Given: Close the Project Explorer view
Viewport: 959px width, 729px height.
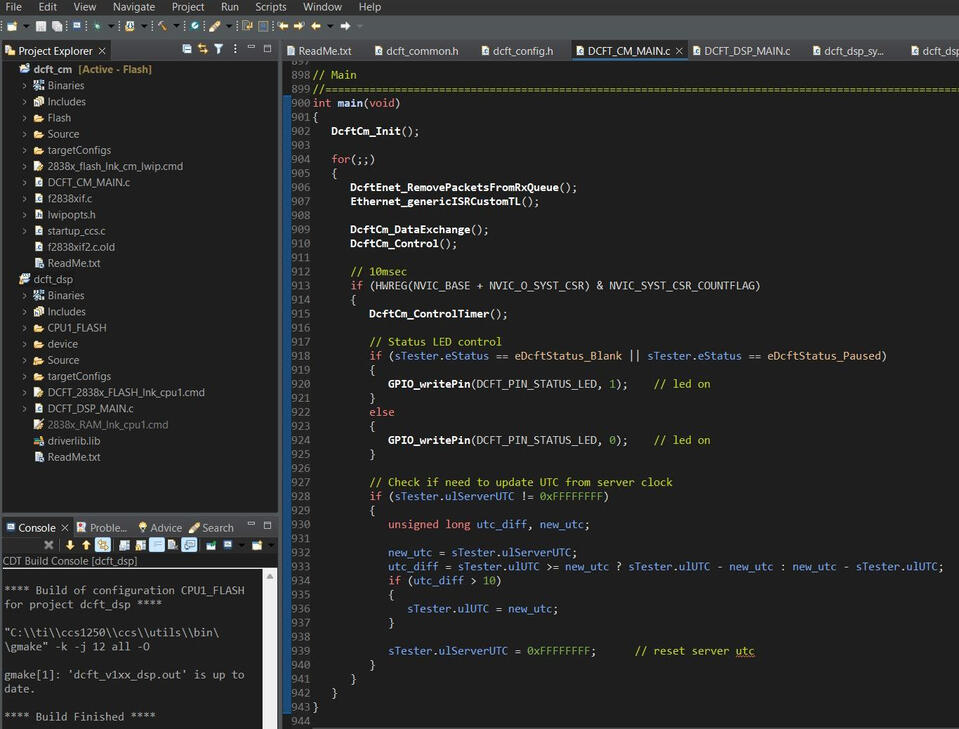Looking at the screenshot, I should click(x=102, y=51).
